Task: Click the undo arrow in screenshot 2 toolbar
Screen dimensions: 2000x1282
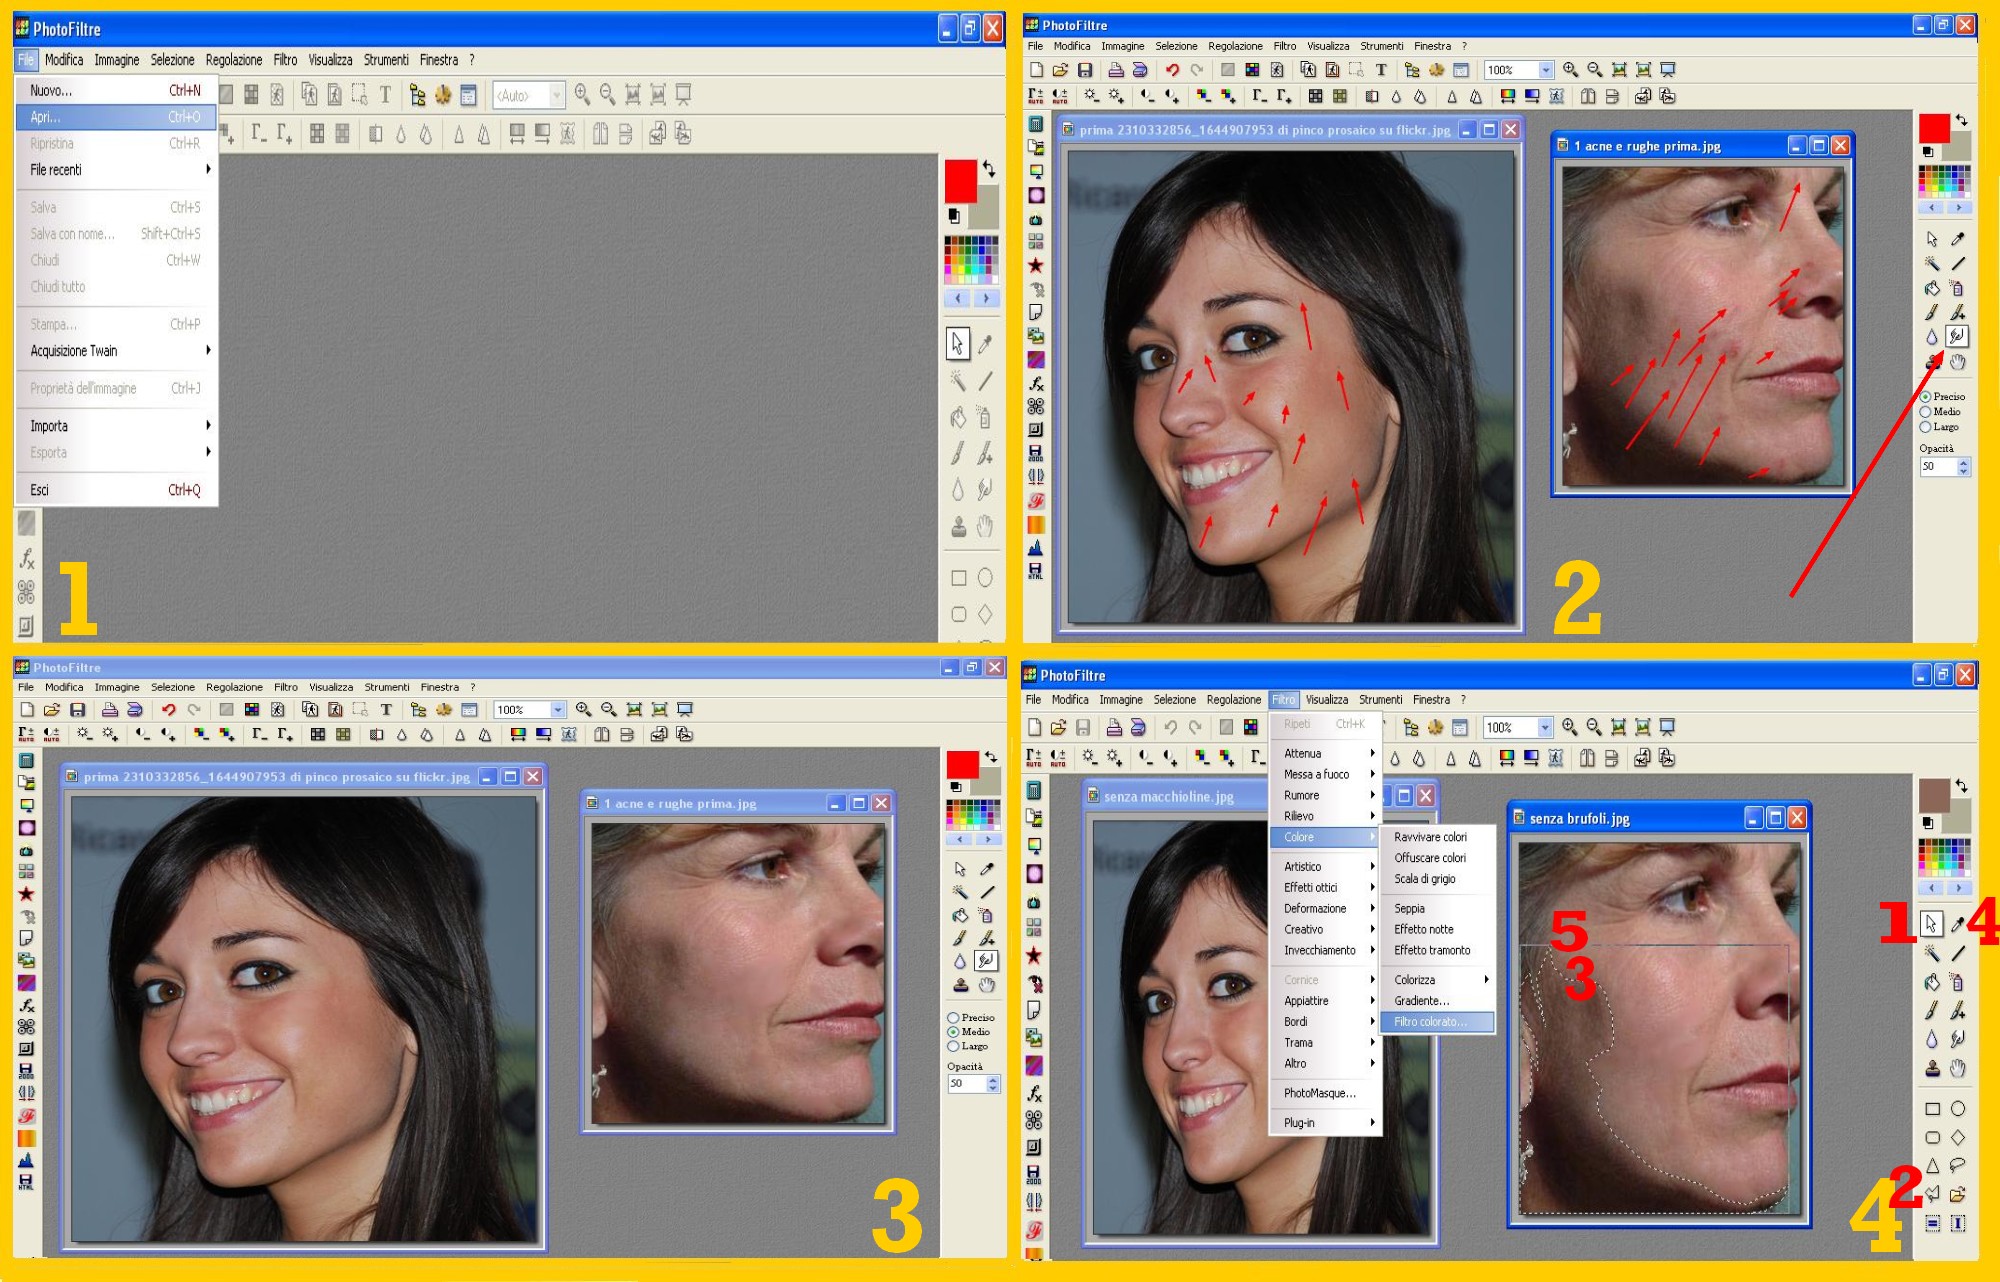Action: click(1172, 70)
